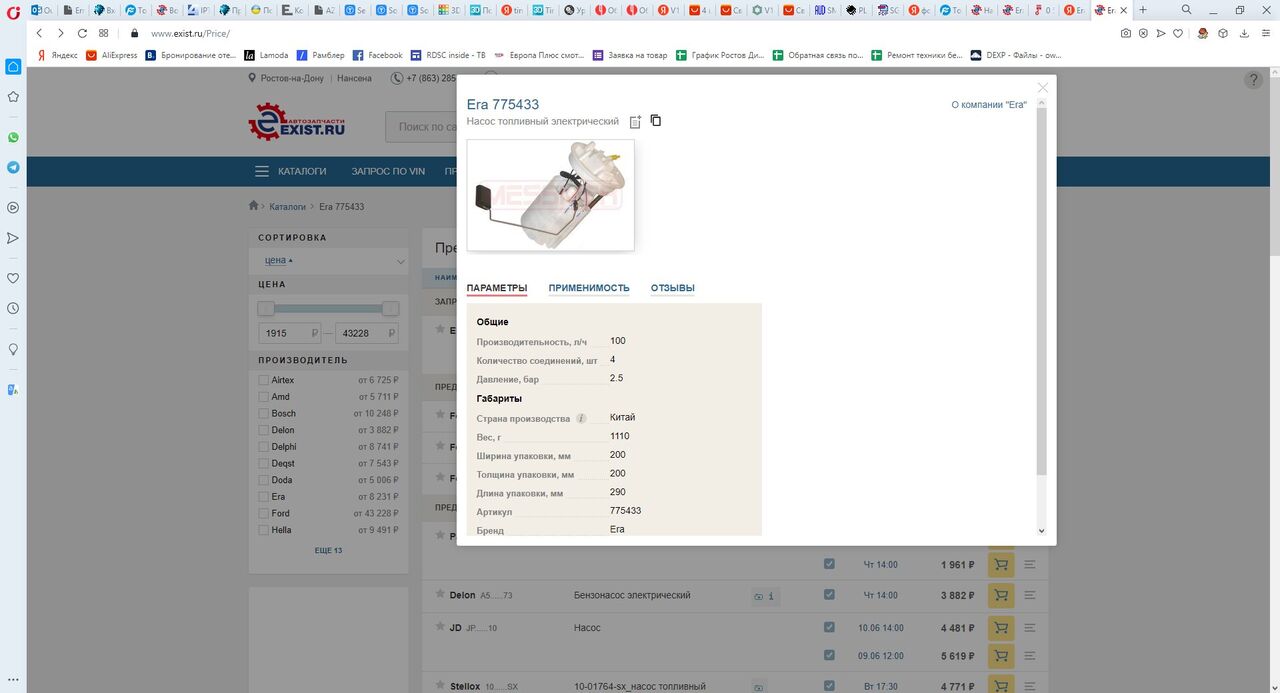
Task: Open the ОТЗЫВЫ tab
Action: 672,288
